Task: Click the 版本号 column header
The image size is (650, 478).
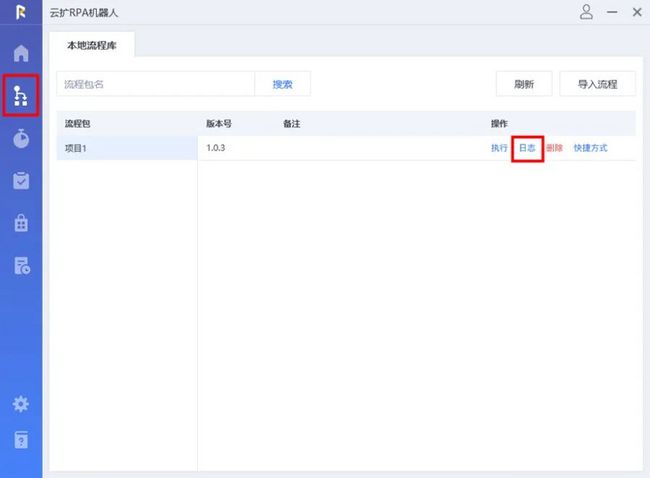Action: [x=219, y=124]
